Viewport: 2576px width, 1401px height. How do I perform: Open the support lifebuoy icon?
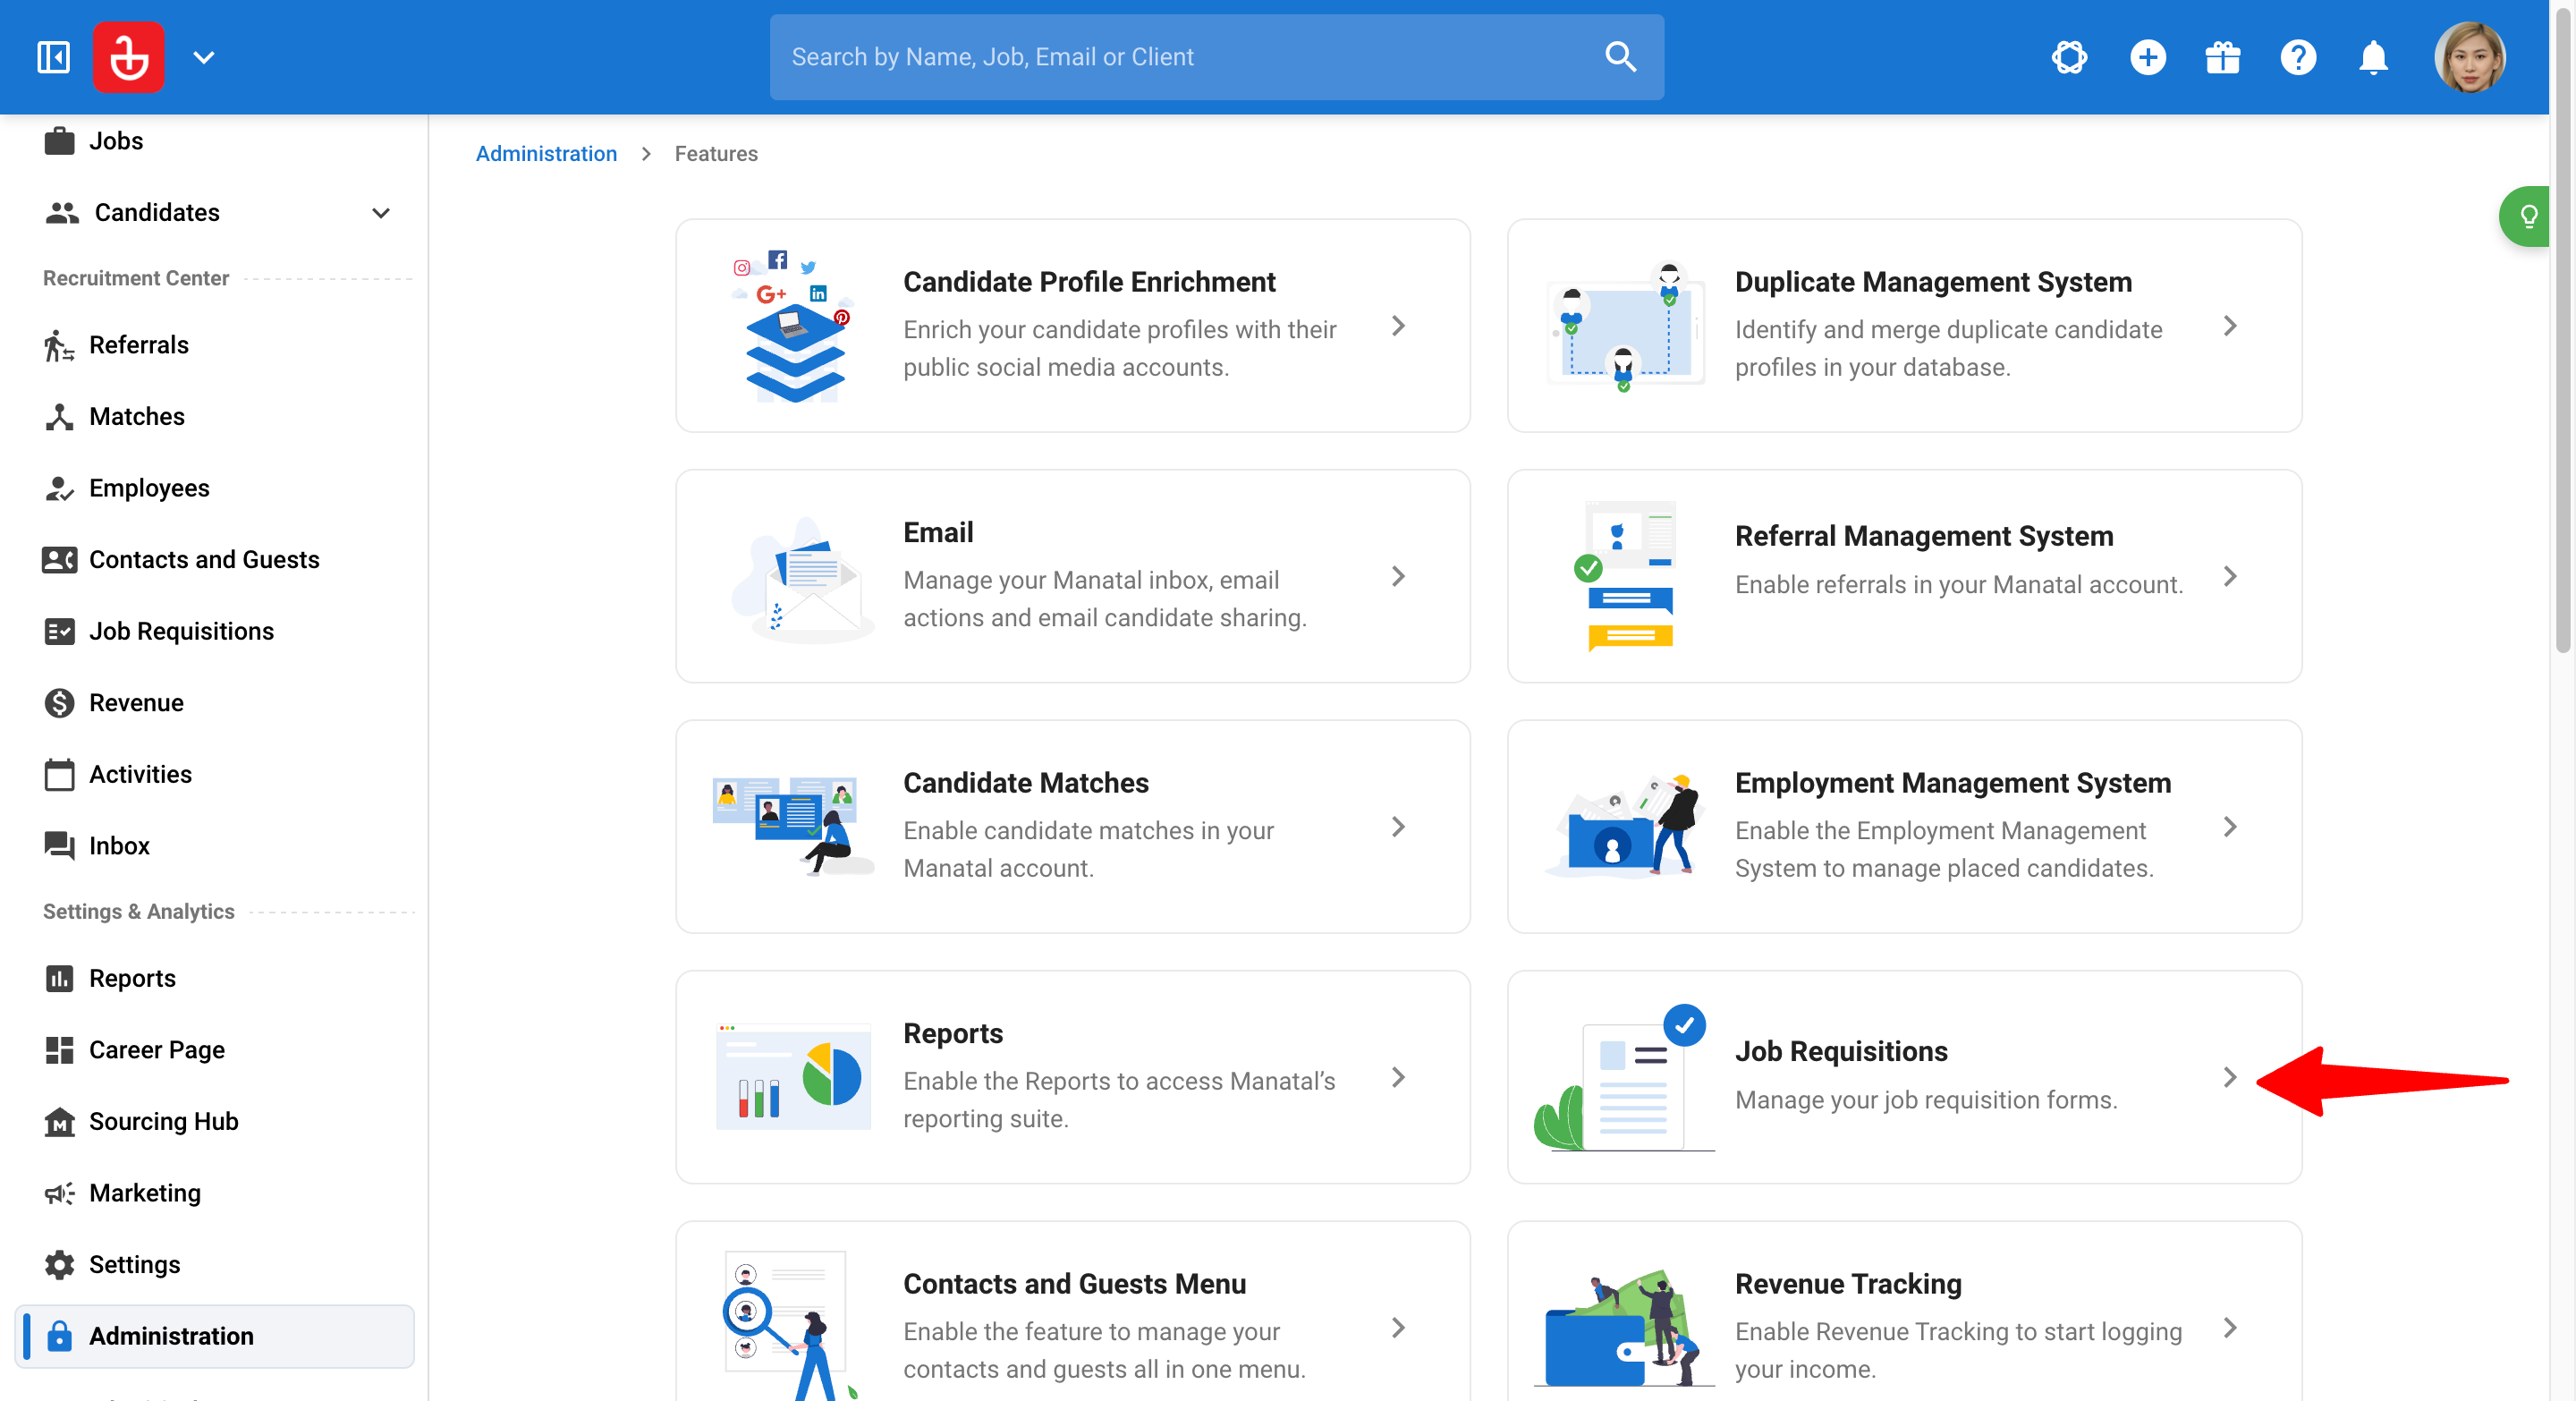(2069, 57)
